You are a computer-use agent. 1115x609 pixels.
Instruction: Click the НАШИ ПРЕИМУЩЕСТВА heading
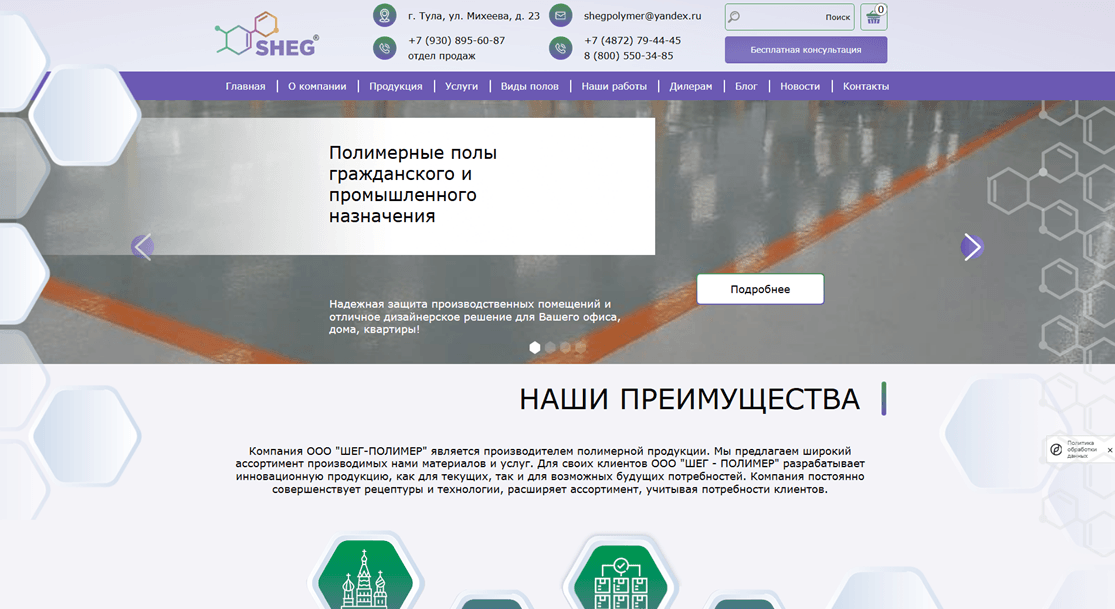click(690, 399)
